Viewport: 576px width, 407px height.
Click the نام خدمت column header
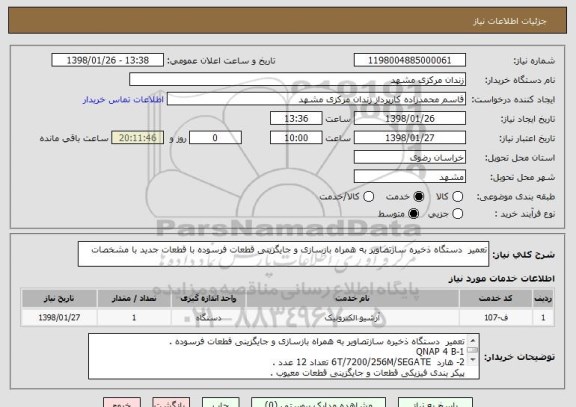coord(352,298)
